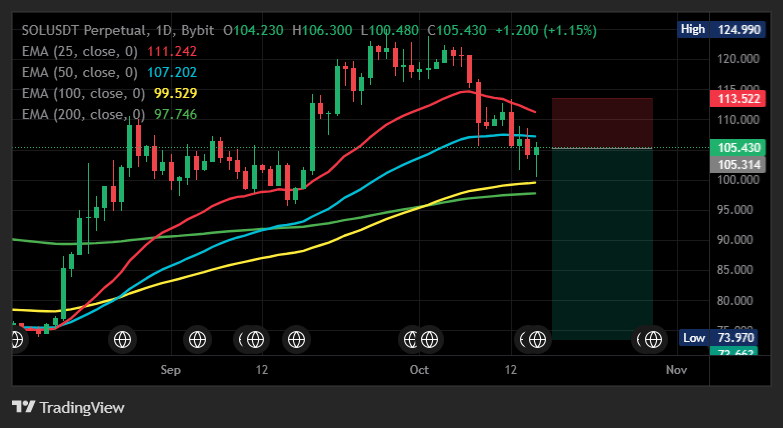Click the globe event icon under the latest candle
Screen dimensions: 783x428
(537, 340)
